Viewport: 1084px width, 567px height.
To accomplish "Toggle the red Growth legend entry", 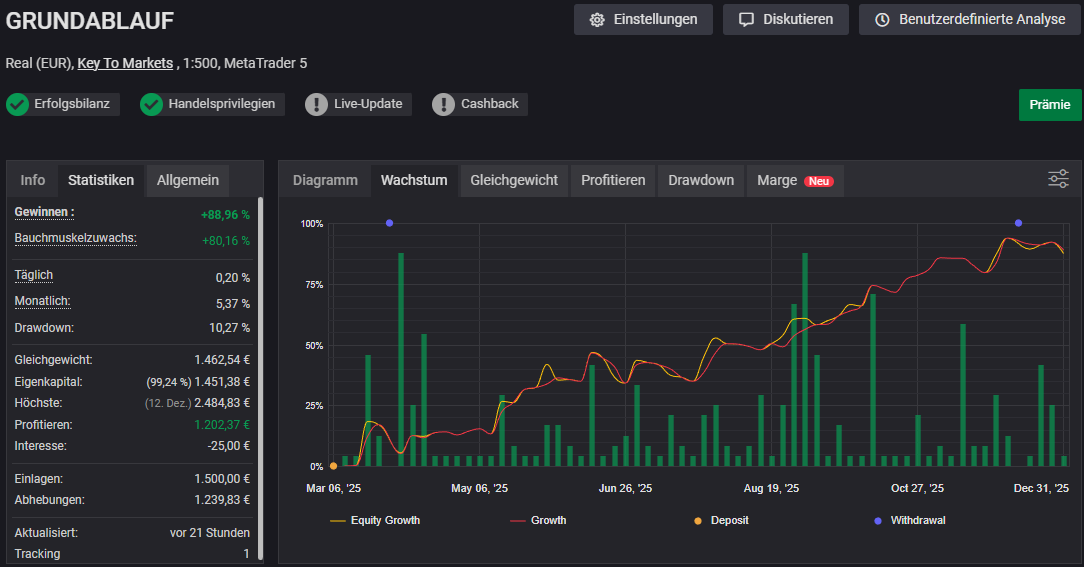I will click(538, 520).
